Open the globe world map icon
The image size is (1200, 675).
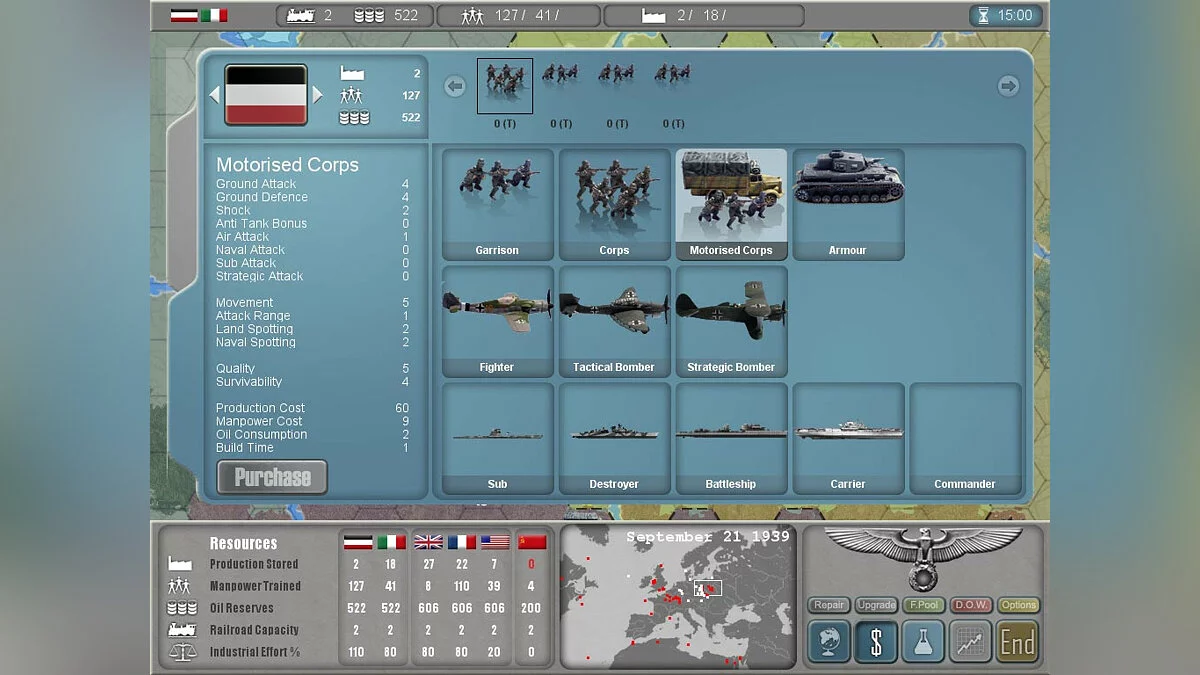(829, 642)
